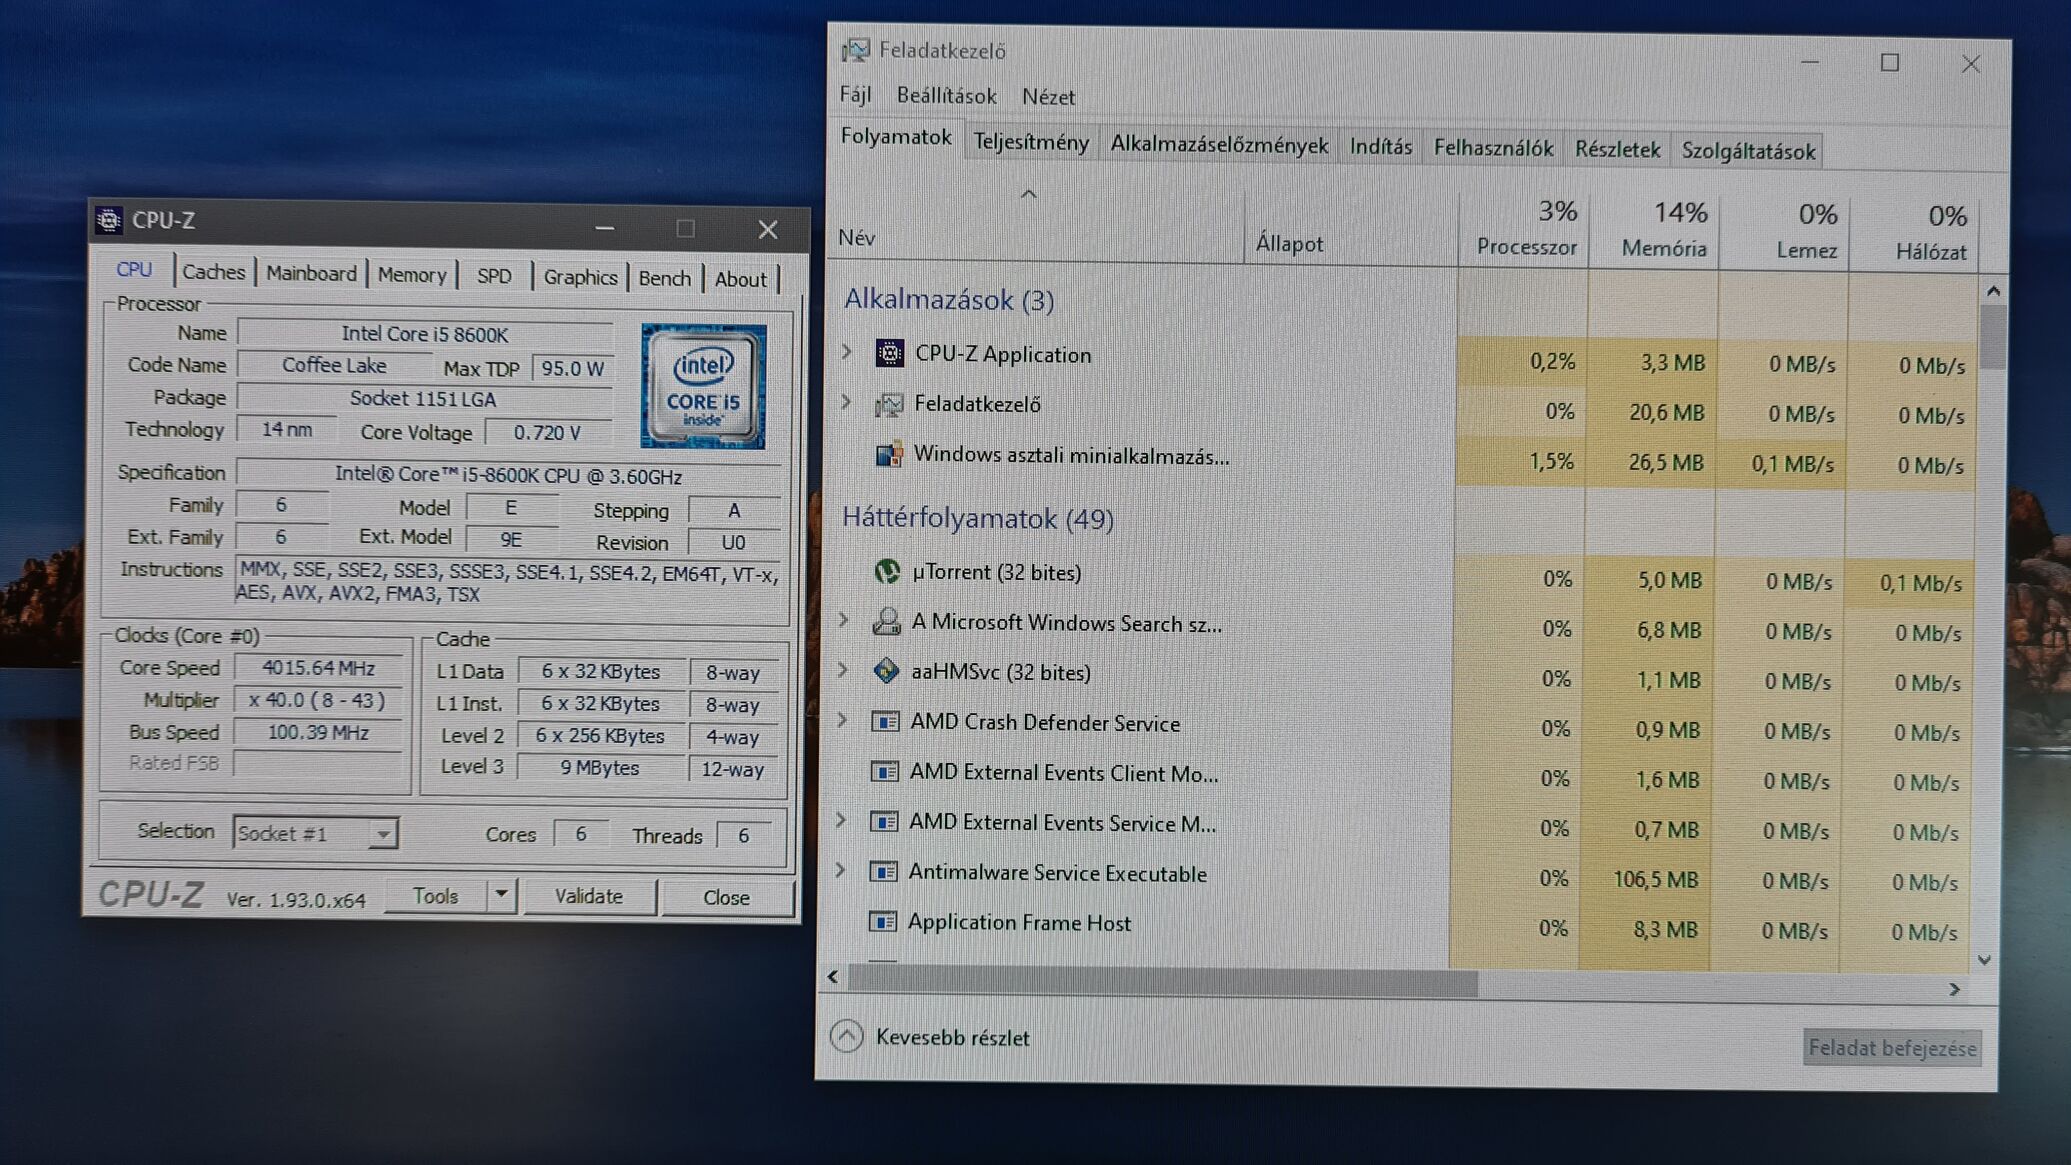Click the Validate button in CPU-Z
This screenshot has height=1165, width=2071.
pos(589,896)
